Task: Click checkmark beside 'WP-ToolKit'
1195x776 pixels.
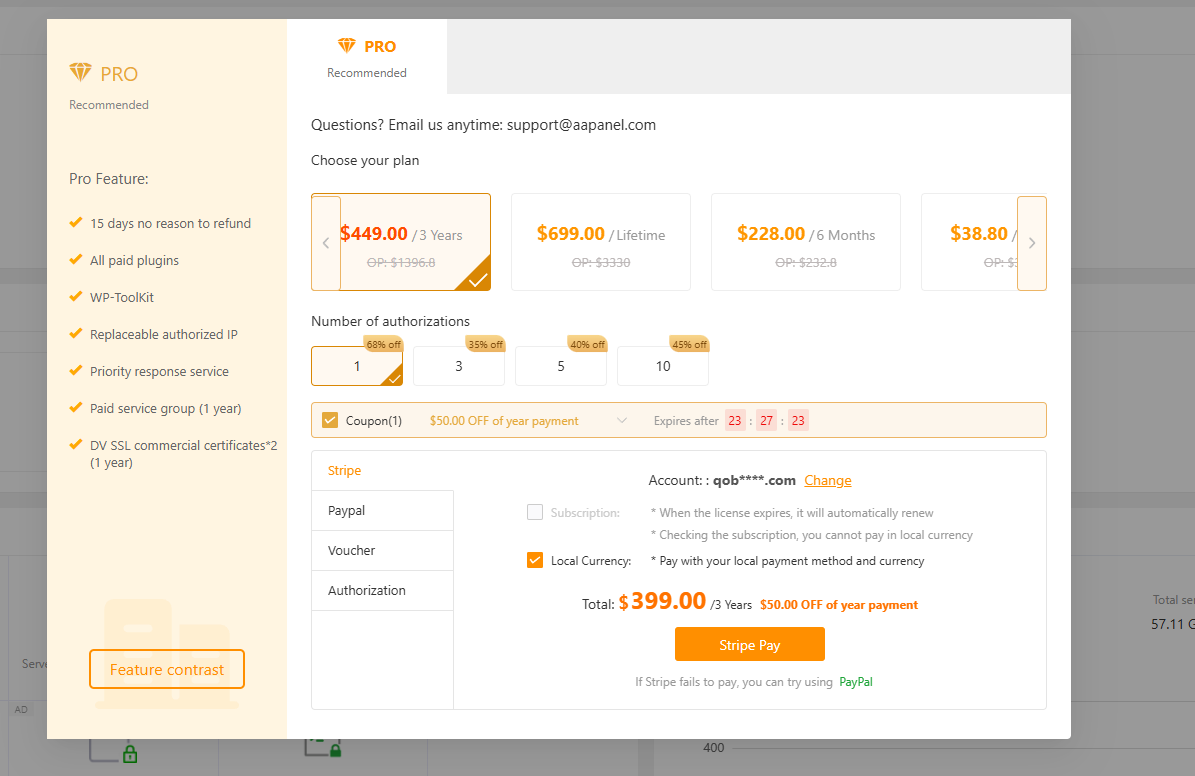Action: [x=75, y=297]
